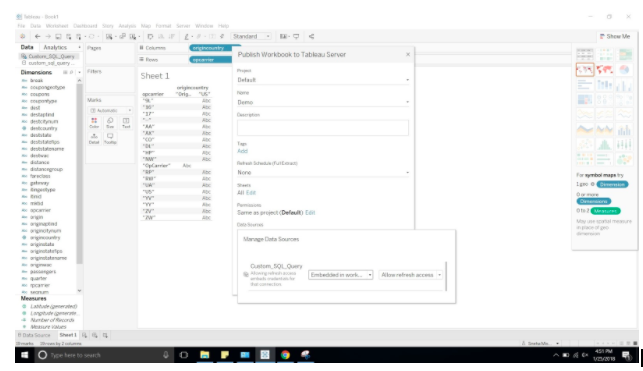Select the treemap chart in Show Me
This screenshot has width=643, height=371.
coord(585,100)
